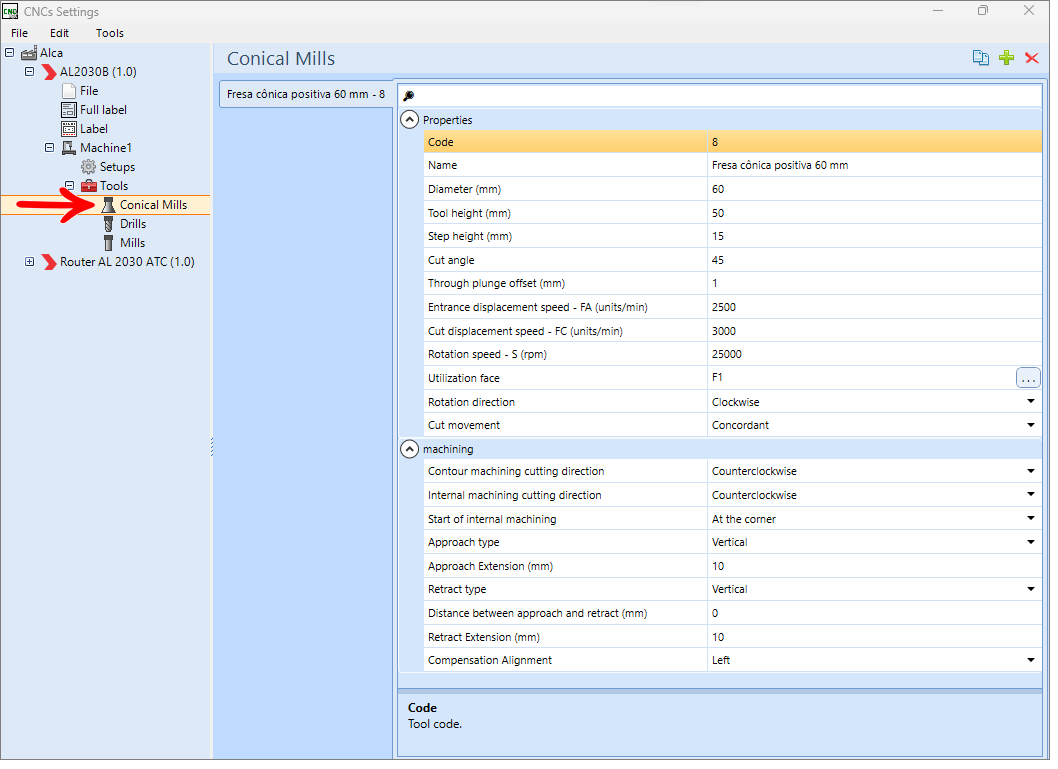This screenshot has height=769, width=1058.
Task: Click the File page icon in tree
Action: click(69, 91)
